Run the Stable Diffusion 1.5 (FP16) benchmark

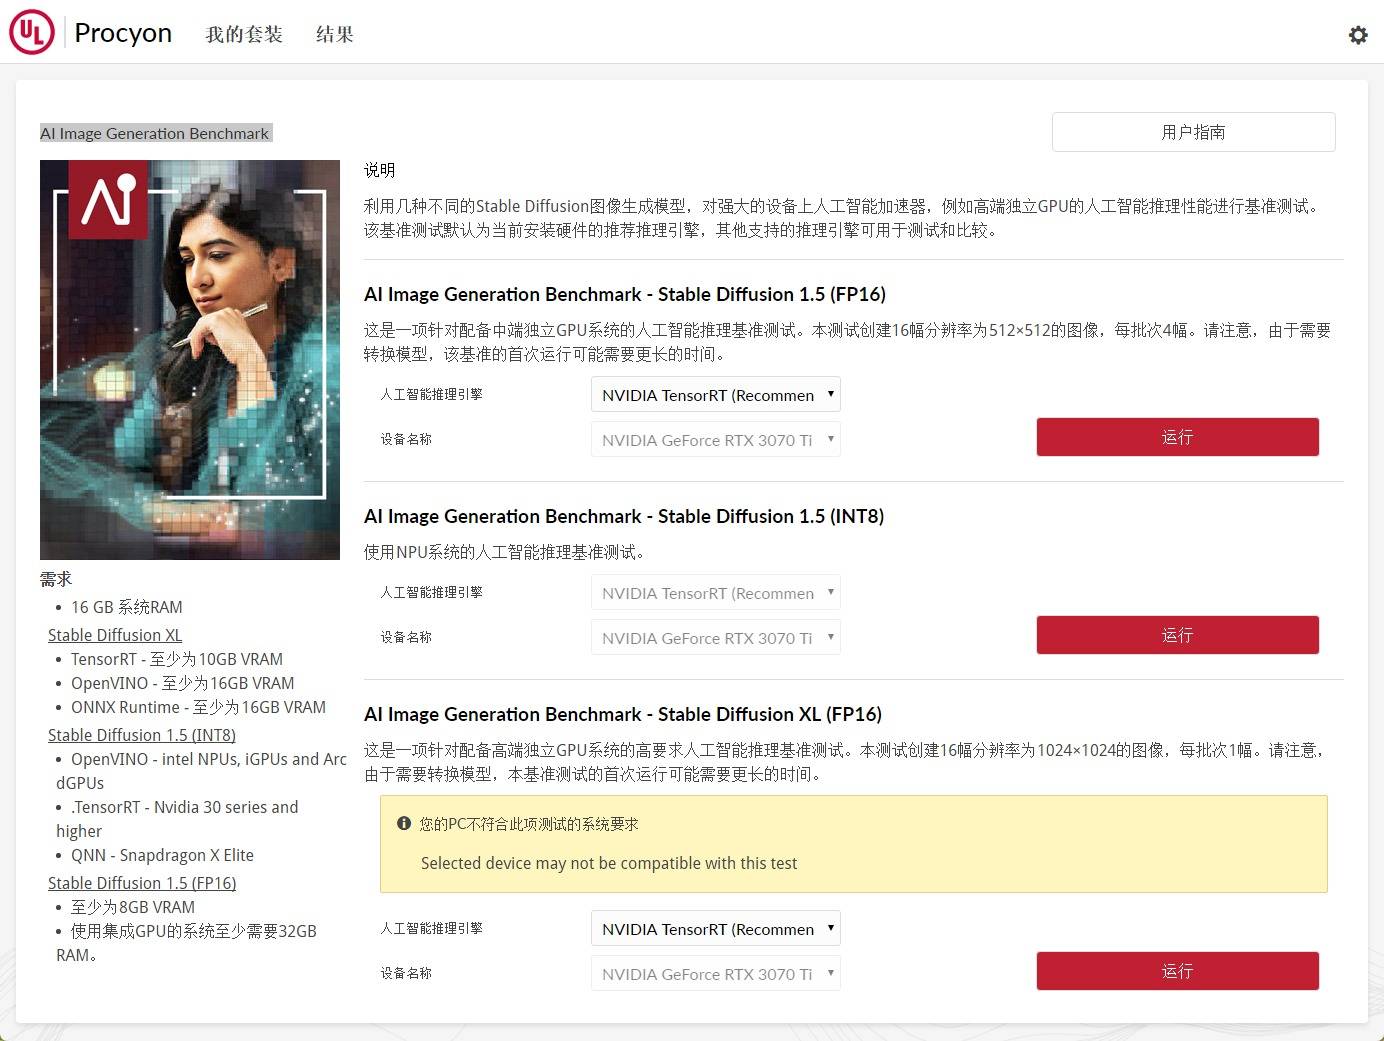(1177, 437)
